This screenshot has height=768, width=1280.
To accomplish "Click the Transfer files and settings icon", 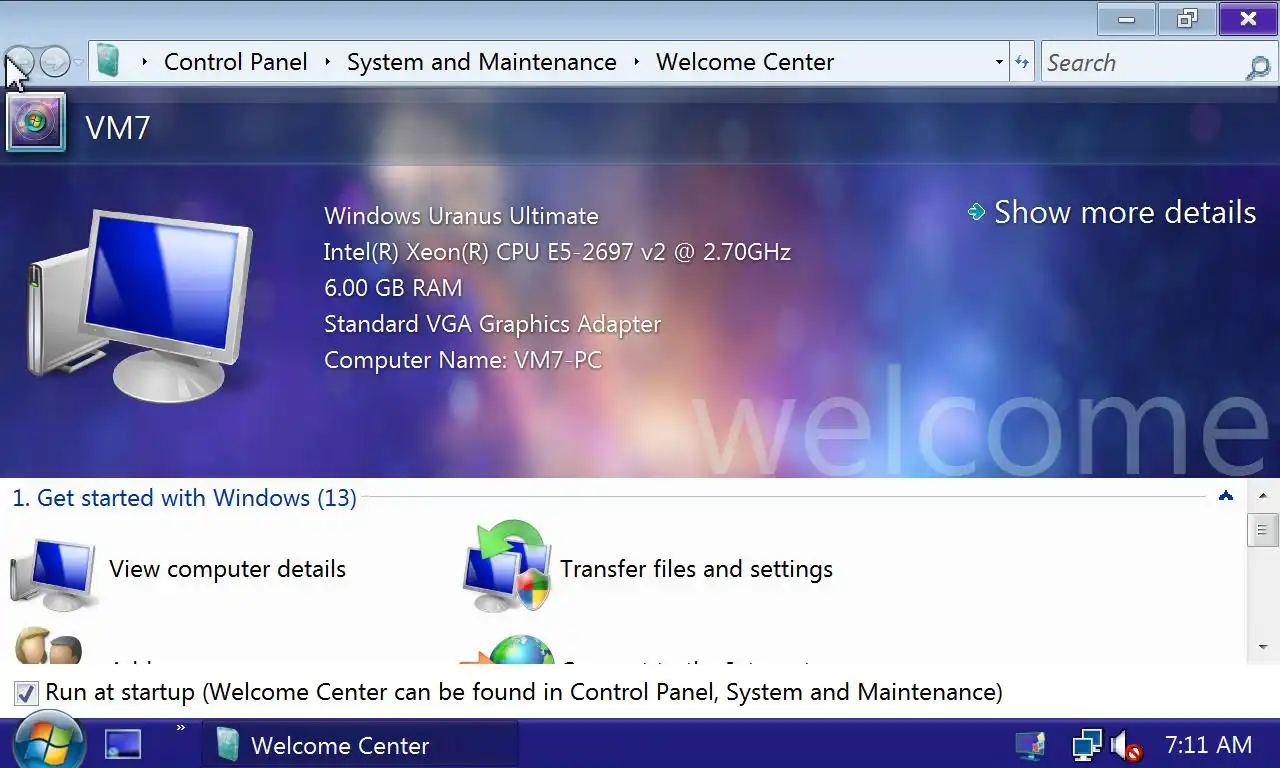I will click(x=507, y=566).
